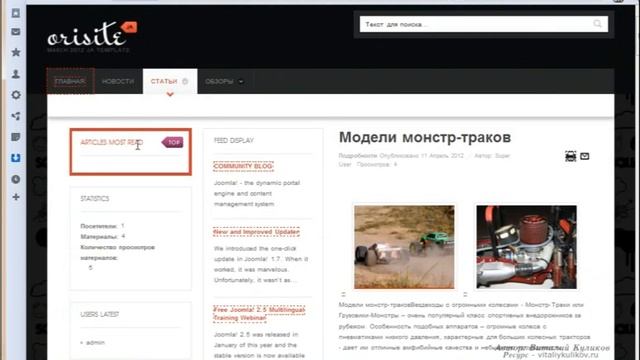Open the Community Blog feed link
This screenshot has height=360, width=640.
coord(243,166)
